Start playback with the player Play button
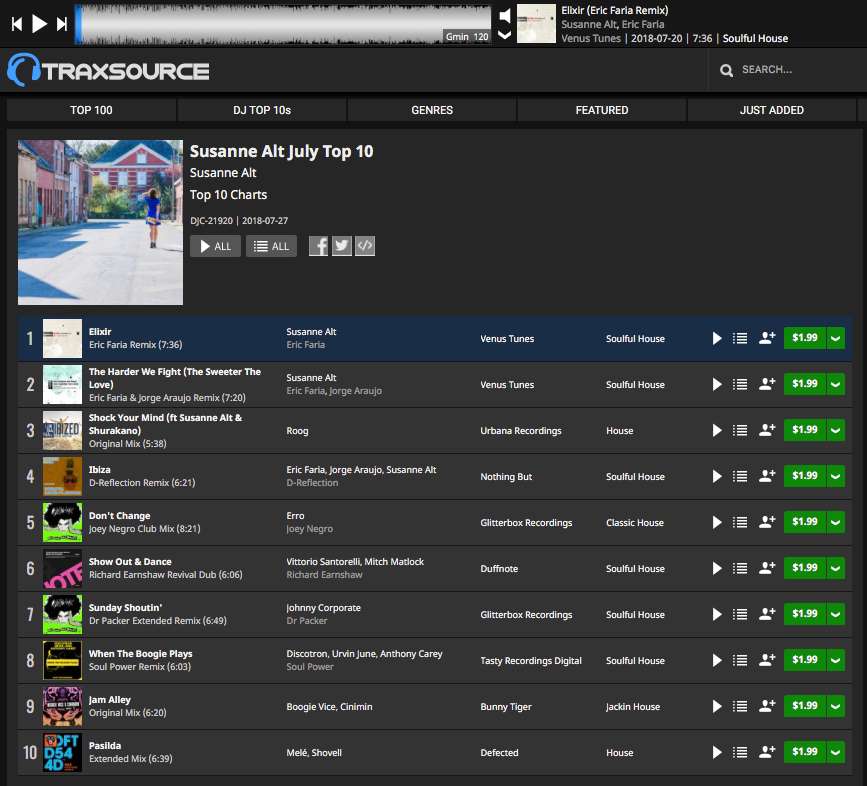The height and width of the screenshot is (786, 867). pos(39,24)
